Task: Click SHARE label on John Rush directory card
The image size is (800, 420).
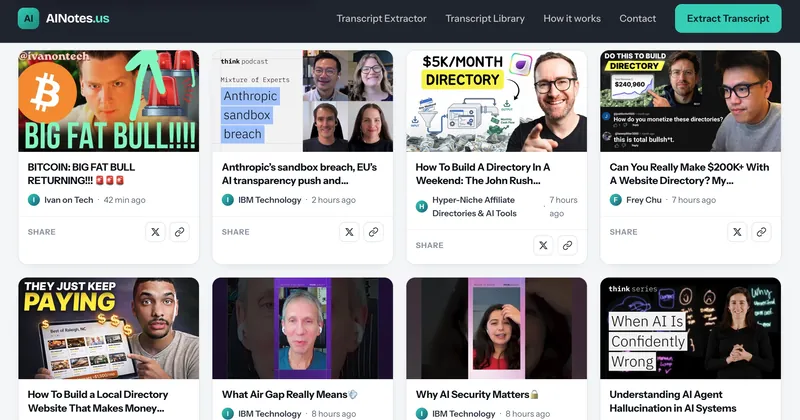Action: [x=430, y=245]
